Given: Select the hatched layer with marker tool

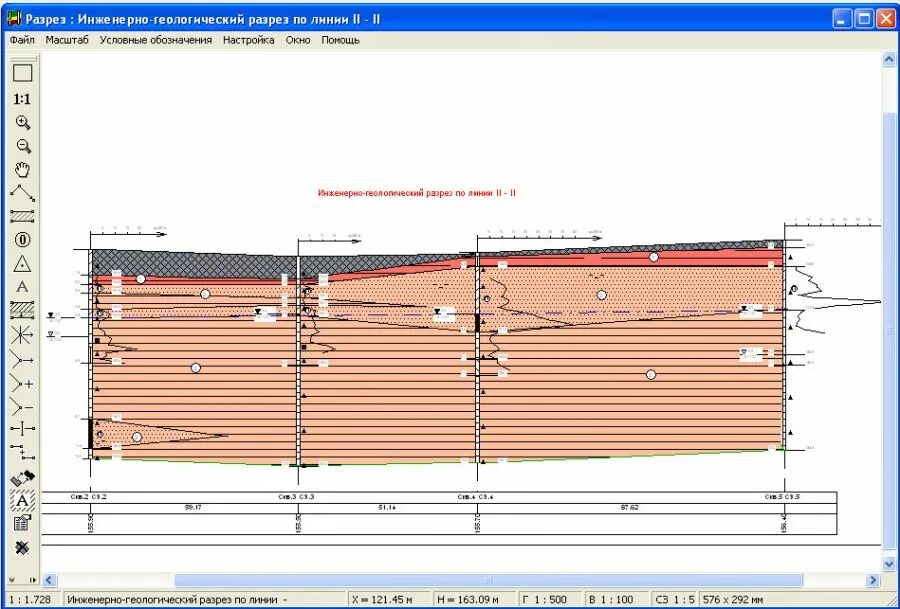Looking at the screenshot, I should click(x=22, y=310).
